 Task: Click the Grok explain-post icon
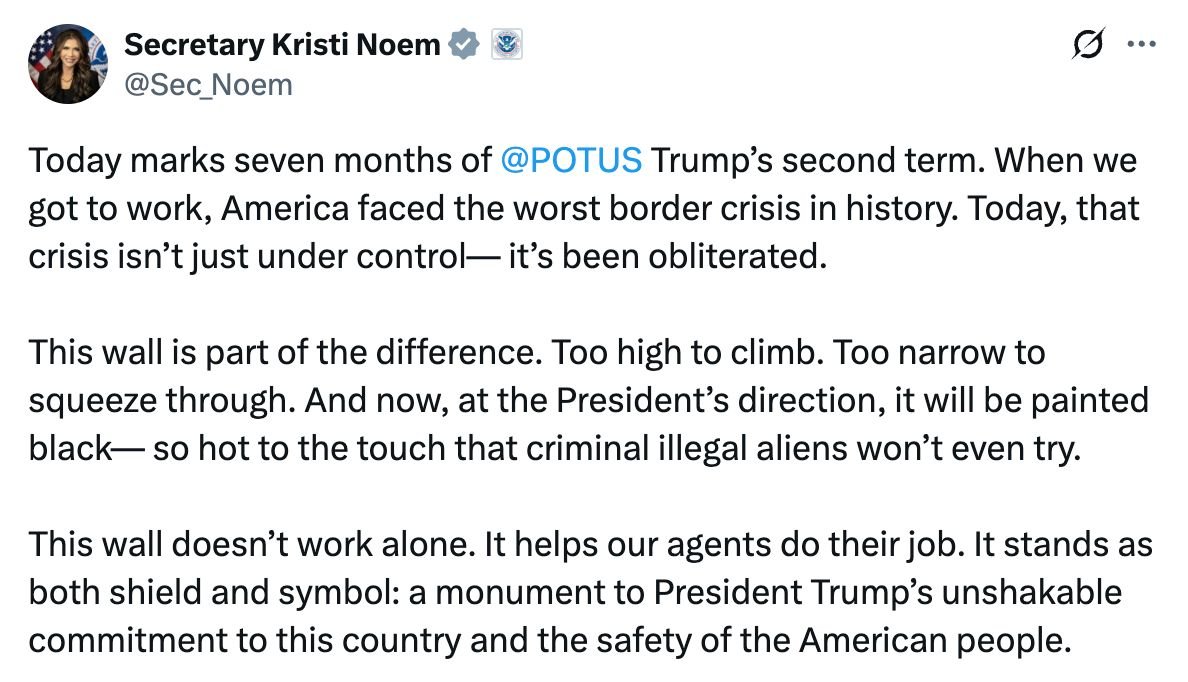point(1087,44)
